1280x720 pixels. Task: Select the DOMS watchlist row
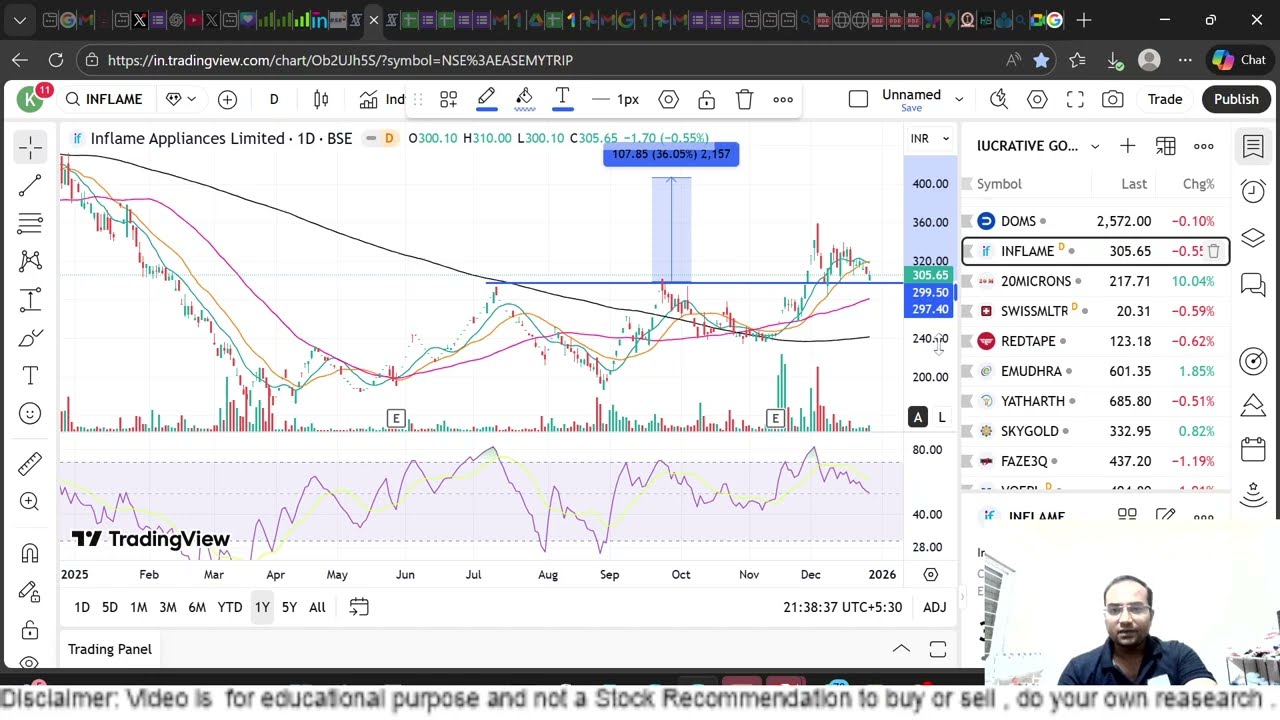click(1095, 221)
